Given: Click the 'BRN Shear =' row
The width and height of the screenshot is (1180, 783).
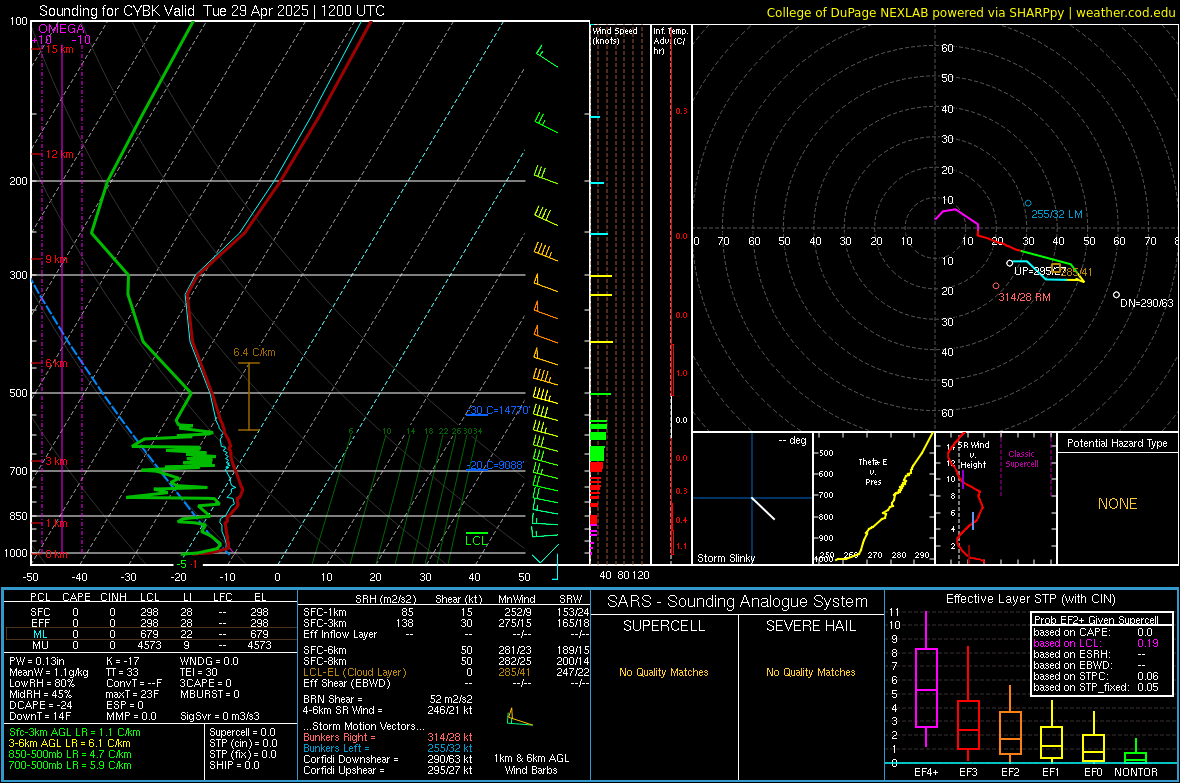Looking at the screenshot, I should point(388,699).
